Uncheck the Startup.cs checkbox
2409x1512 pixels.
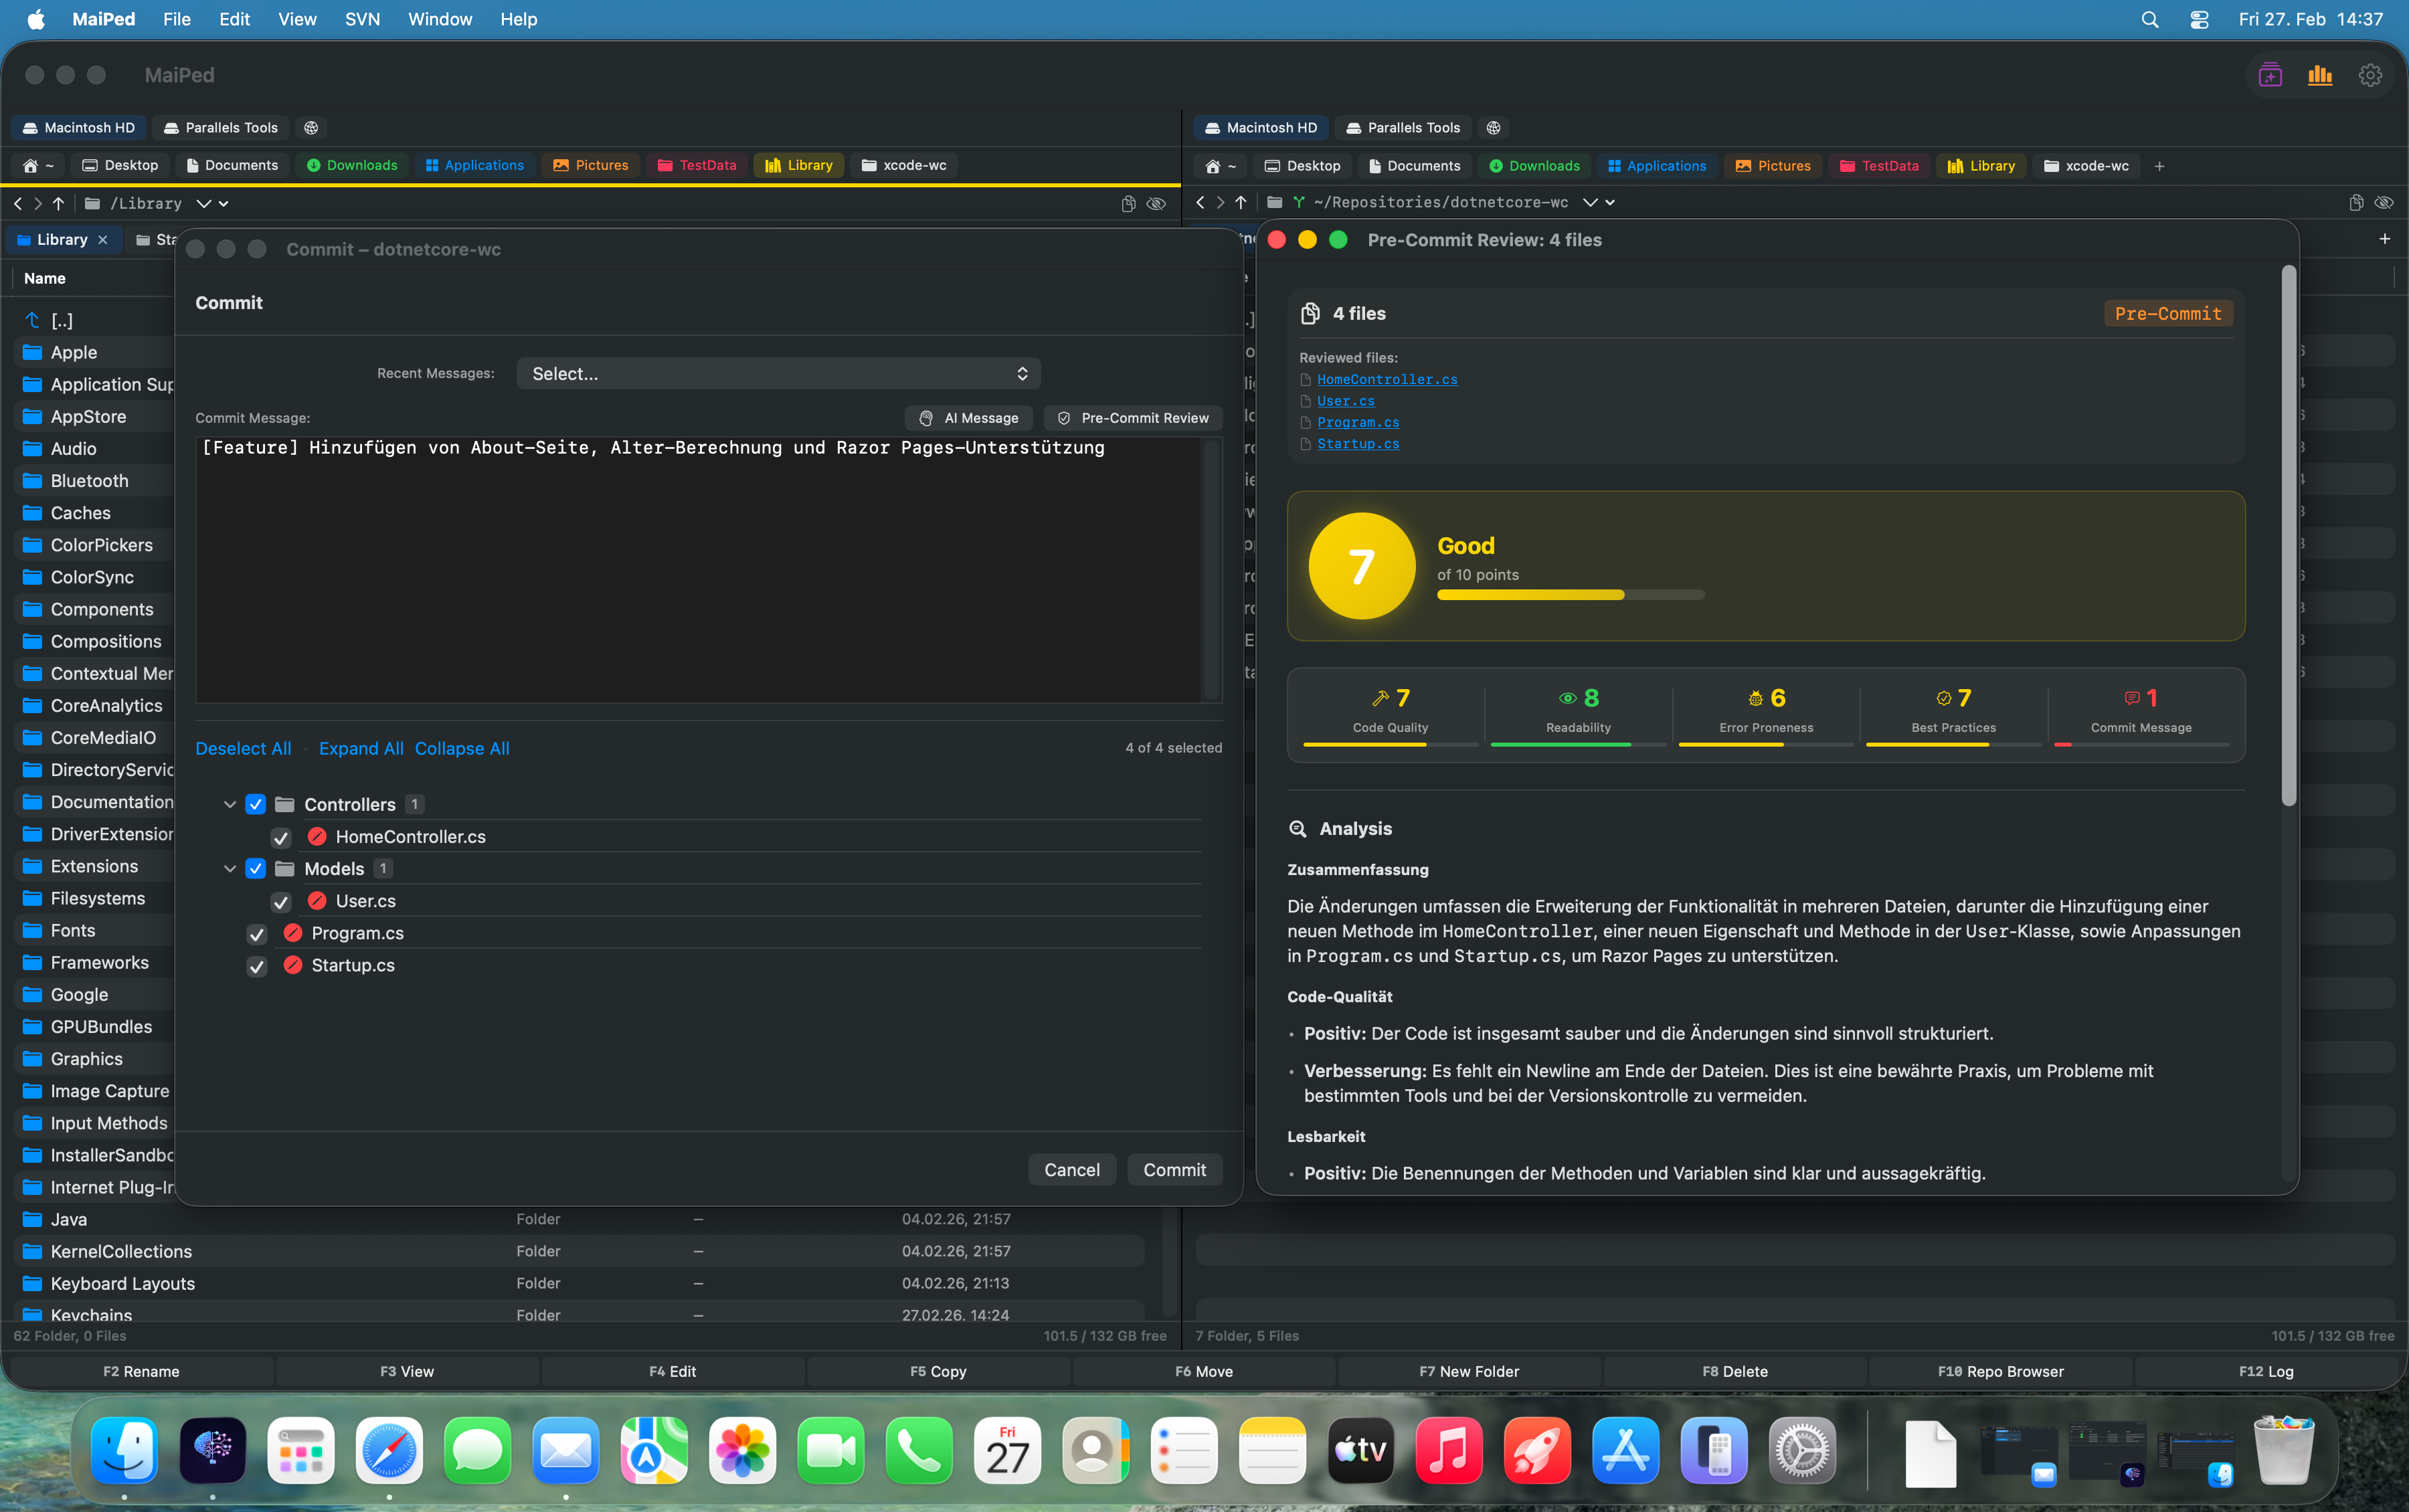click(257, 966)
